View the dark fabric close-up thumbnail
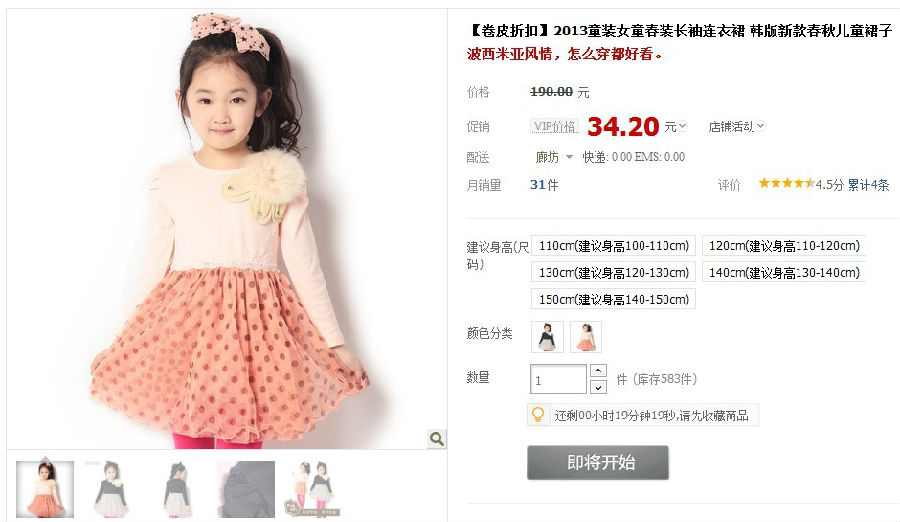Image resolution: width=900 pixels, height=522 pixels. click(x=246, y=489)
